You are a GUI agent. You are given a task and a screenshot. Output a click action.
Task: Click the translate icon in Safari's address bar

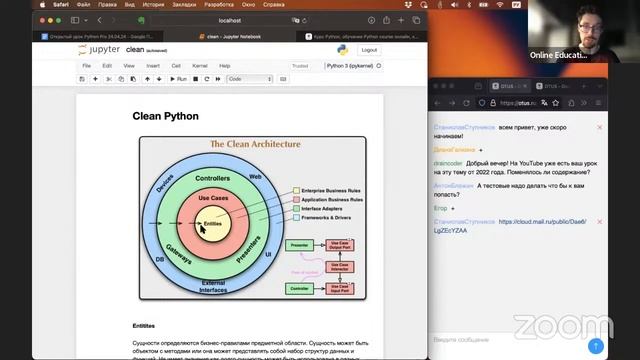(x=295, y=20)
